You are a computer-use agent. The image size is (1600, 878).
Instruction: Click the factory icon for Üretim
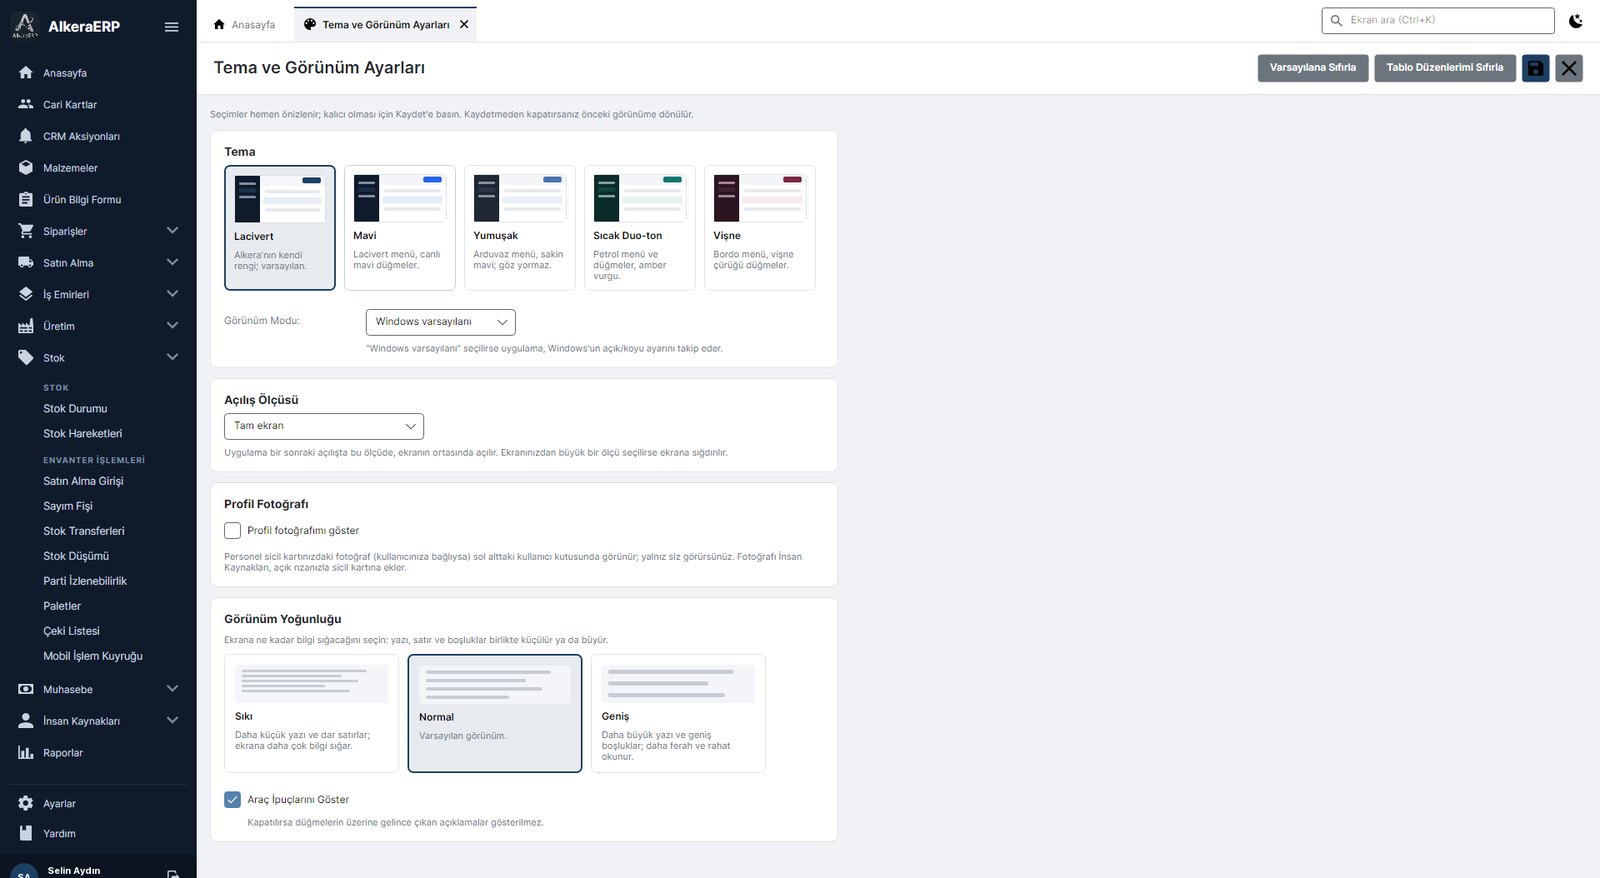click(26, 326)
